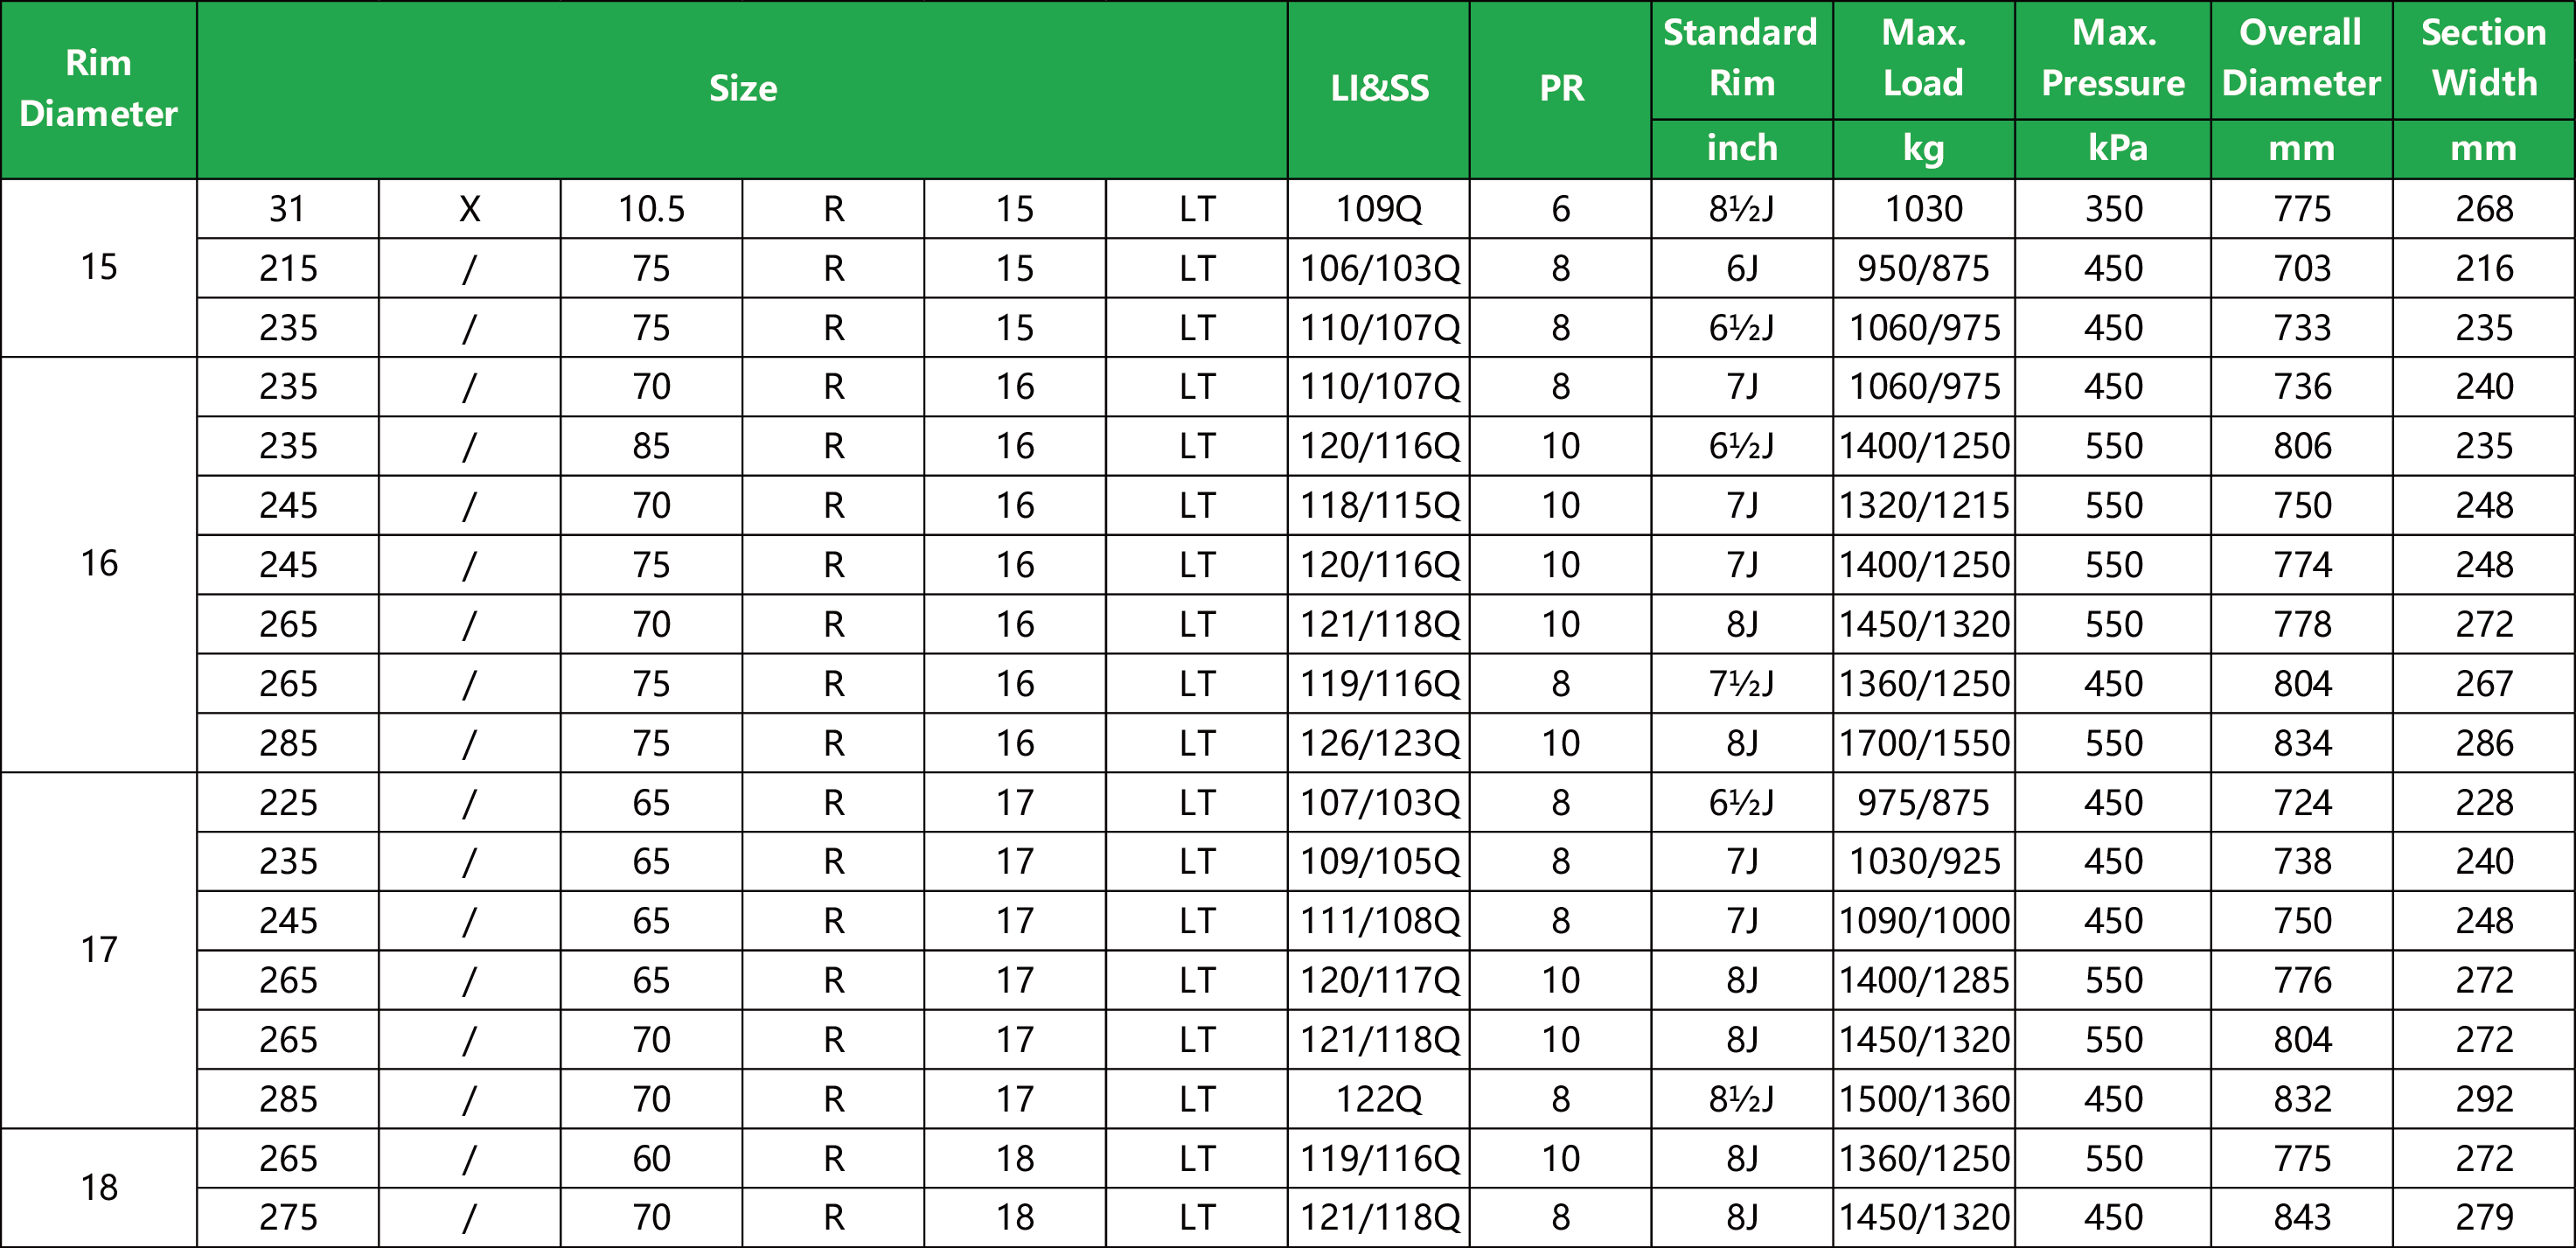Viewport: 2576px width, 1248px height.
Task: Click the 109/105Q cell
Action: (x=1379, y=861)
